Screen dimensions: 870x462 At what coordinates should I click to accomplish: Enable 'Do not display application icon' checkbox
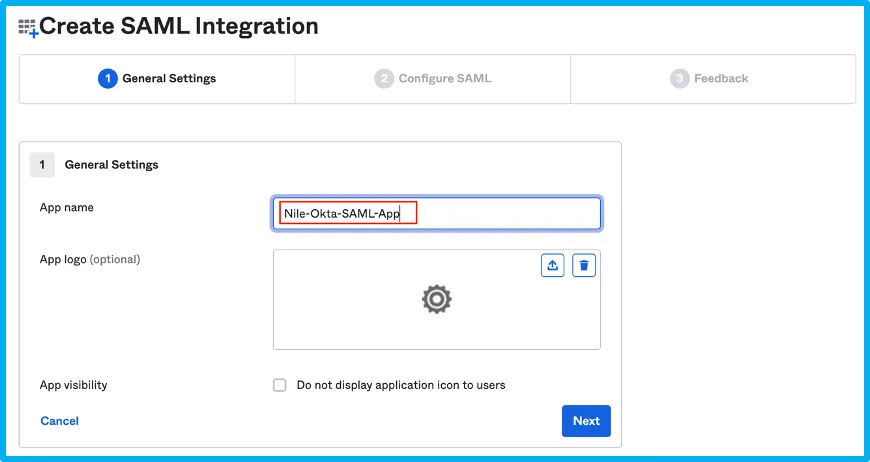tap(280, 385)
